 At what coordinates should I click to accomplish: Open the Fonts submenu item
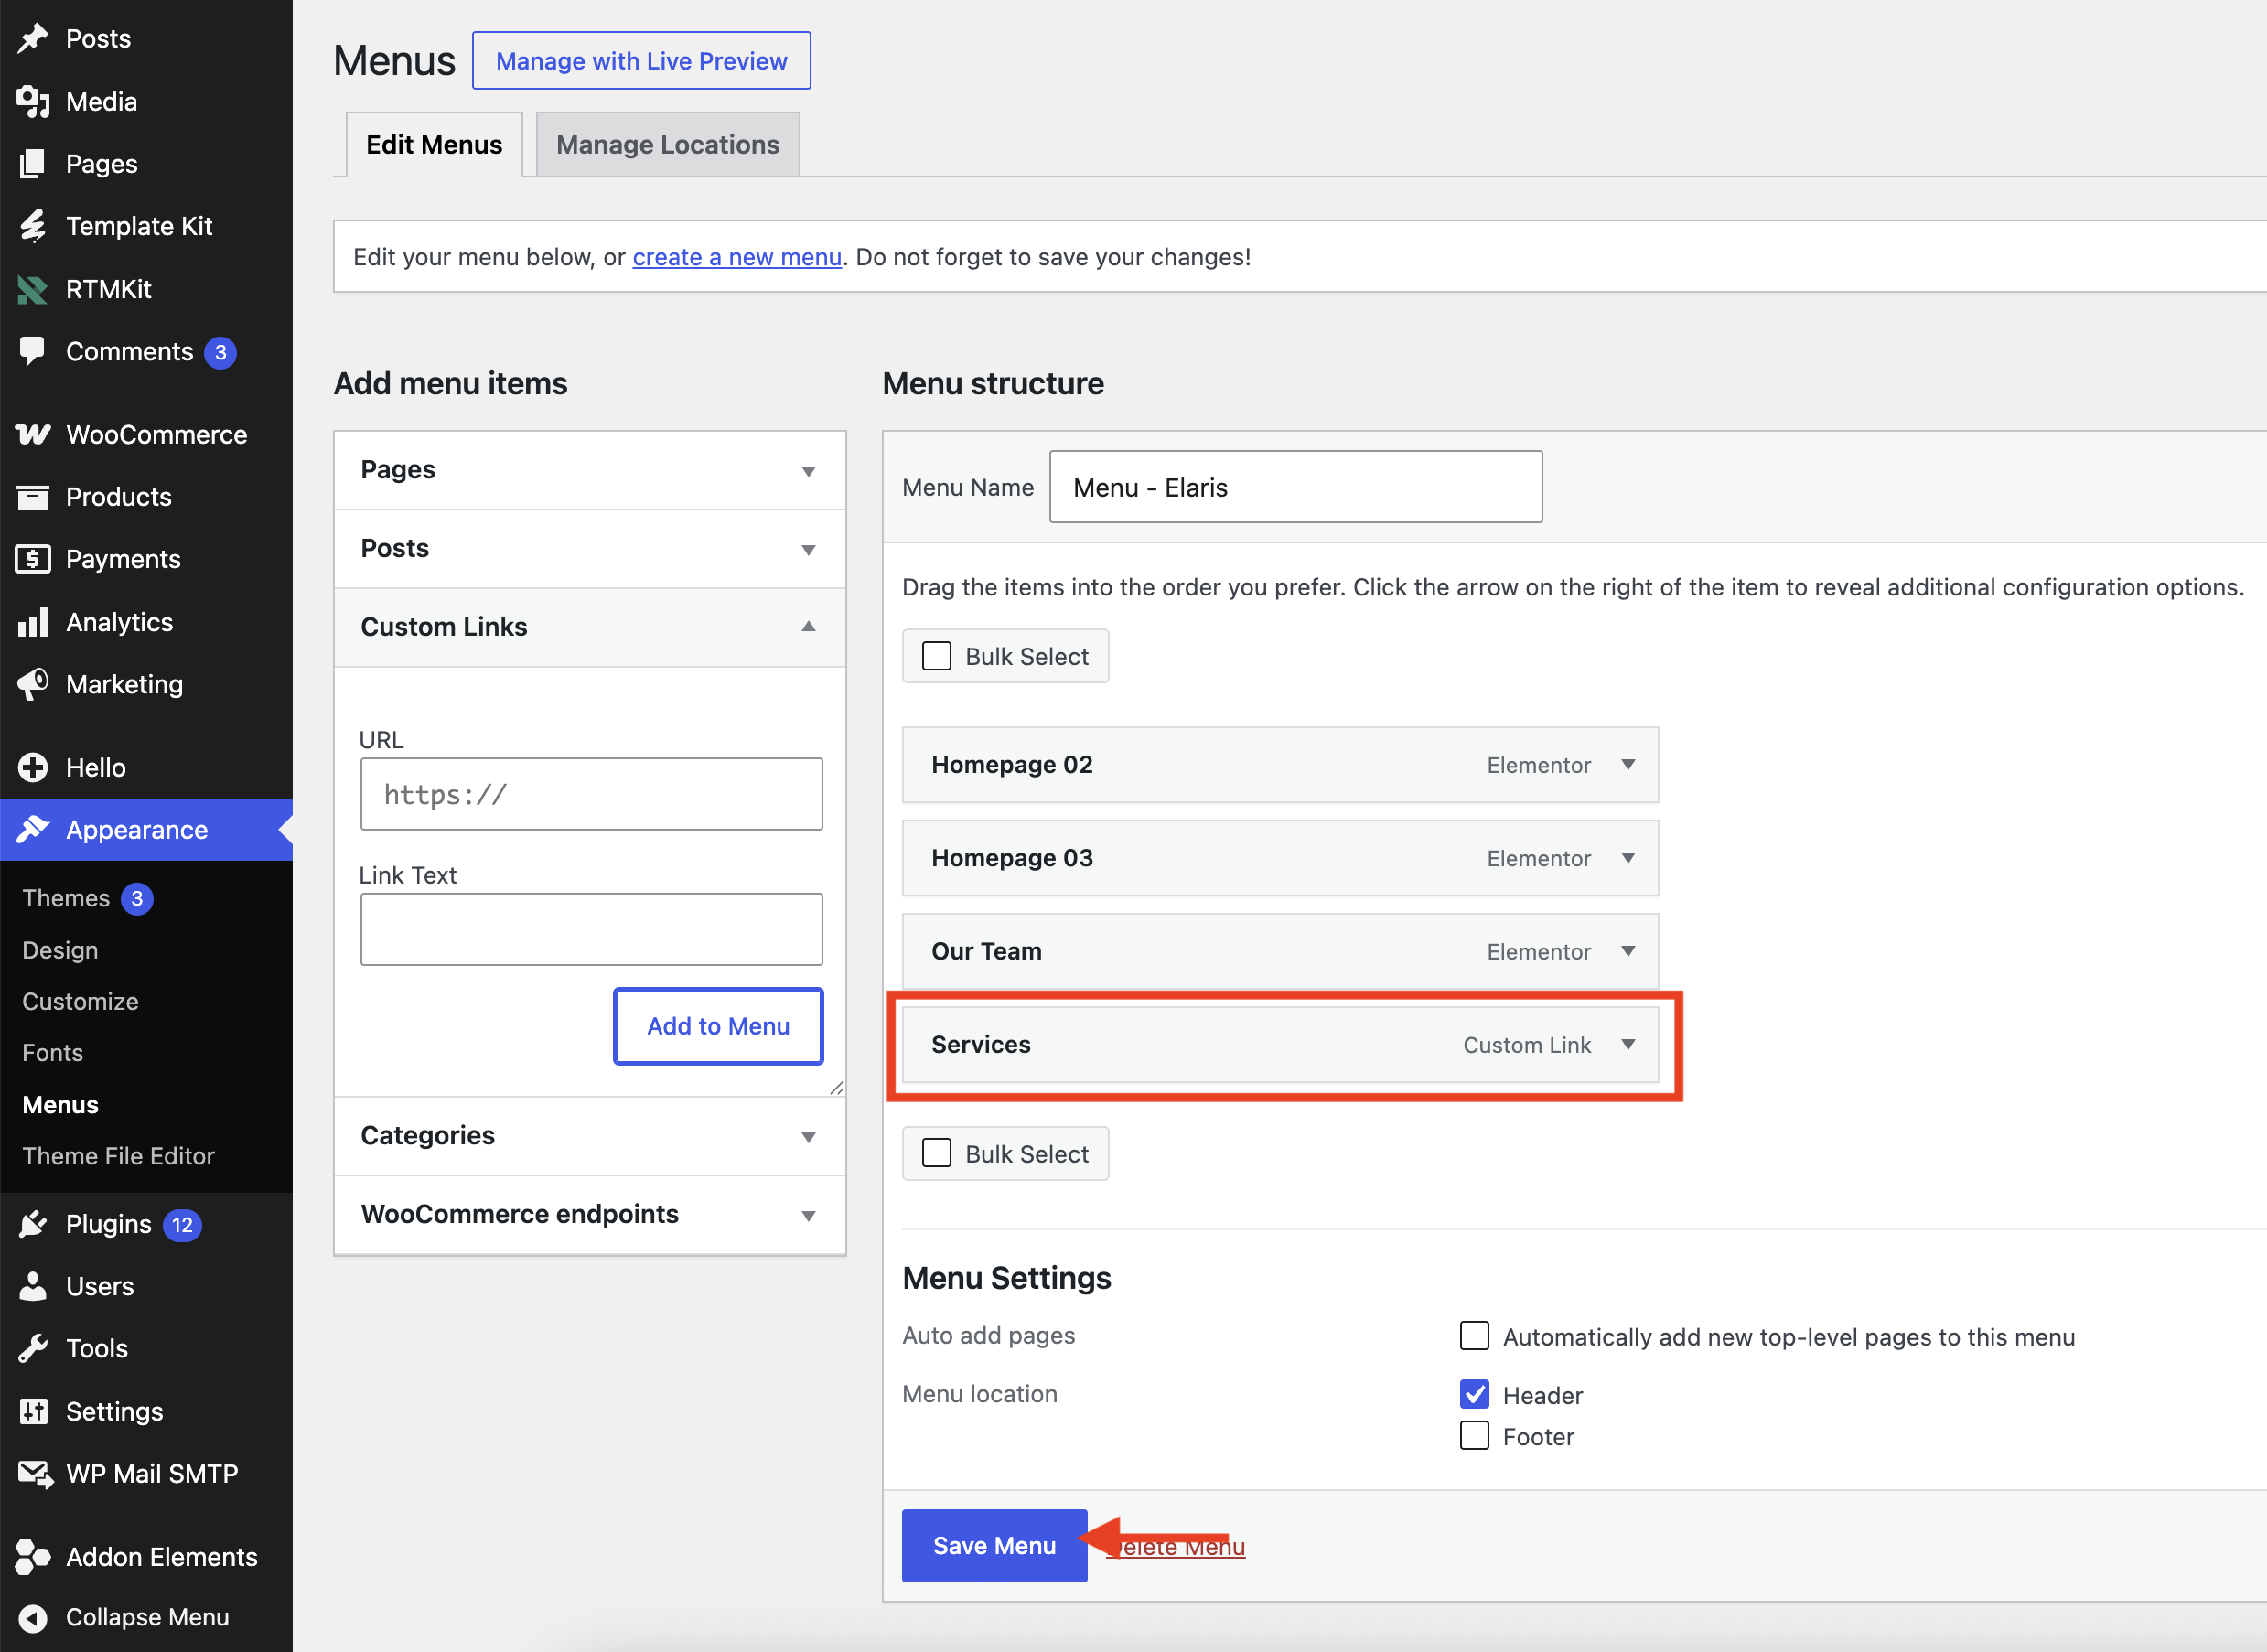coord(53,1053)
